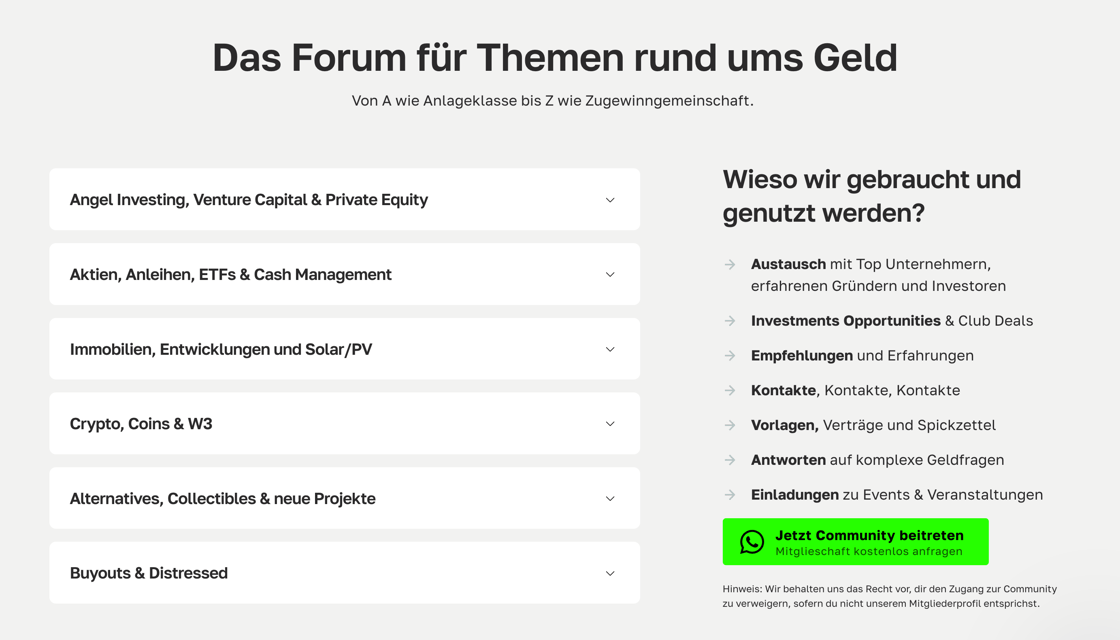Click arrow icon beside Antworten bullet

click(730, 460)
